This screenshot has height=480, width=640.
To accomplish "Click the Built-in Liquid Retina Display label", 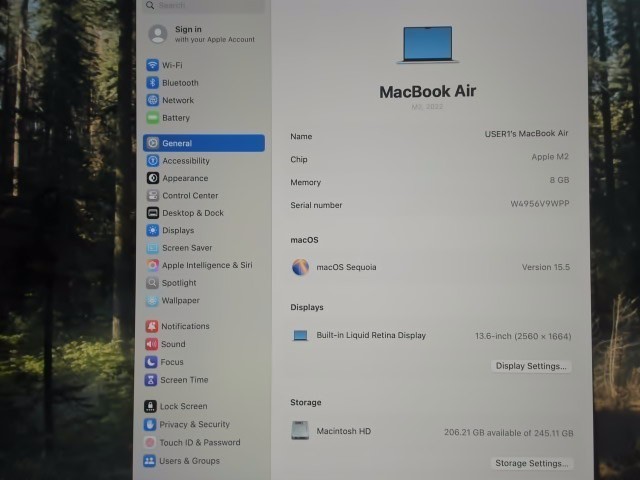I will (x=371, y=336).
